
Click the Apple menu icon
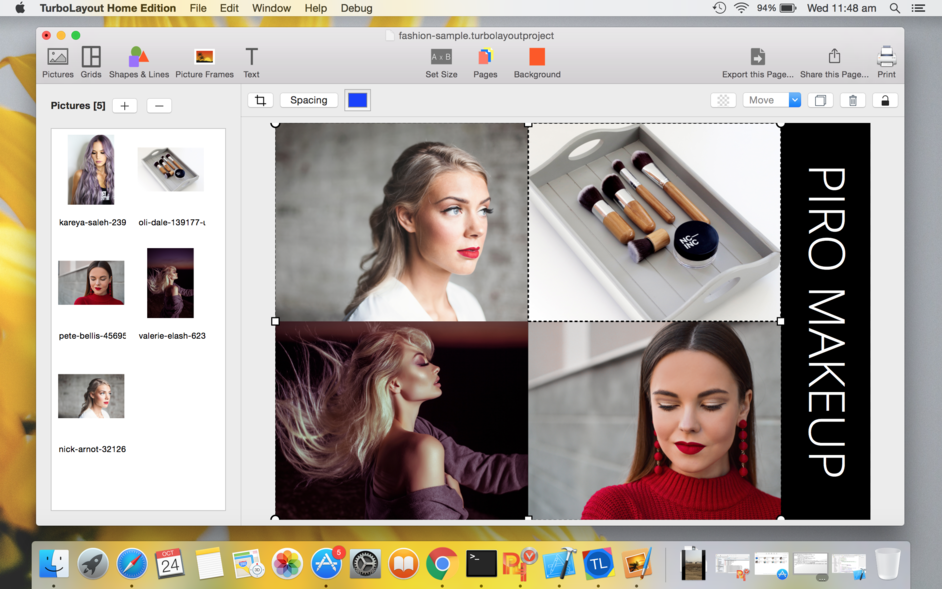coord(20,8)
